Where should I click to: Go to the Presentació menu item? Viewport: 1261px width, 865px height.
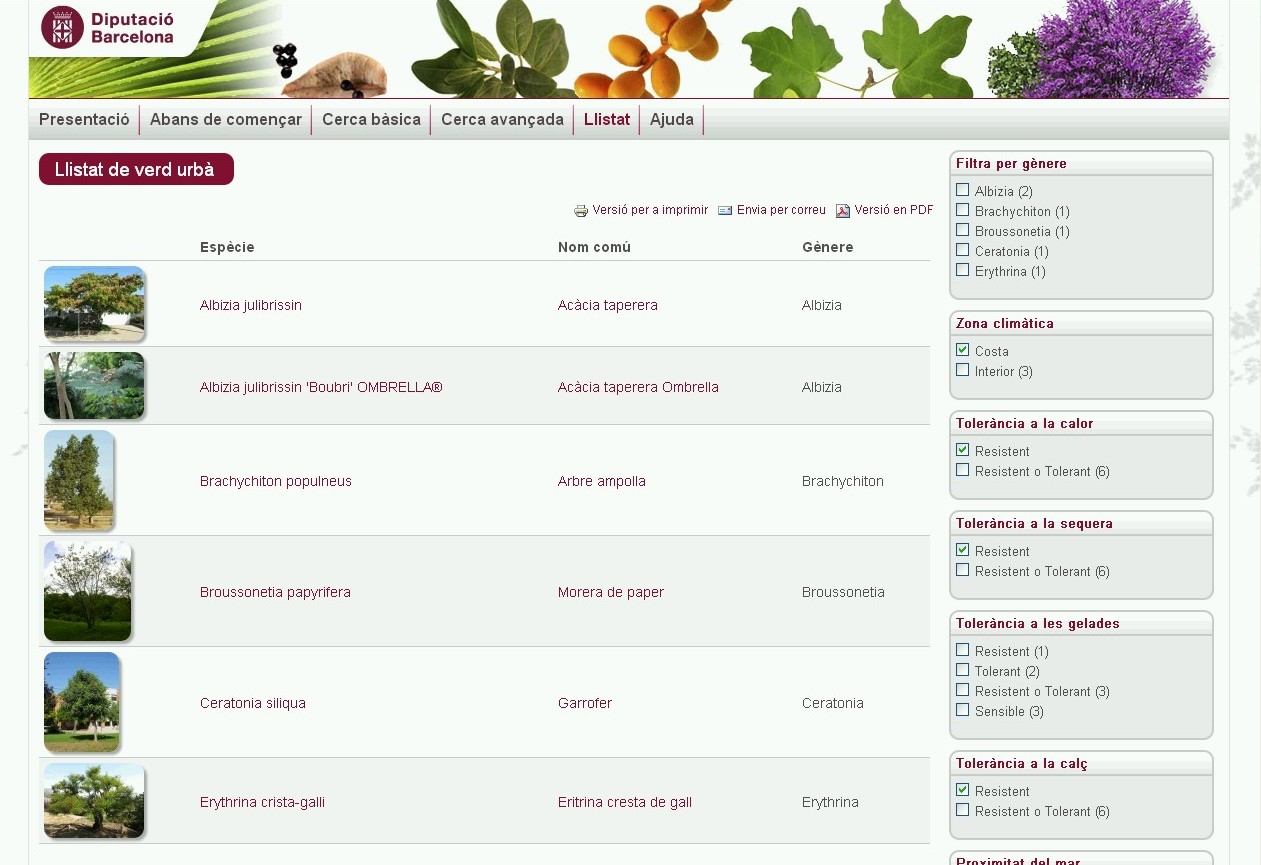(84, 120)
